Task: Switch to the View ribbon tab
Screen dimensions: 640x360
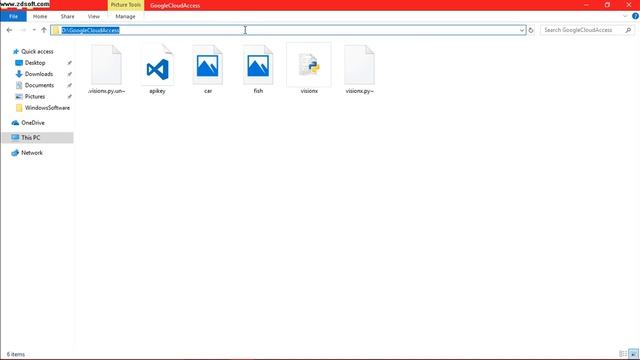Action: pyautogui.click(x=93, y=16)
